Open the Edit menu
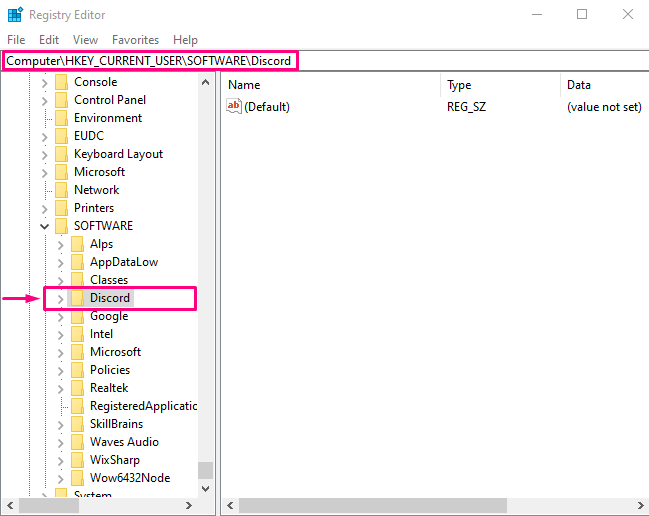The height and width of the screenshot is (516, 649). pyautogui.click(x=49, y=40)
